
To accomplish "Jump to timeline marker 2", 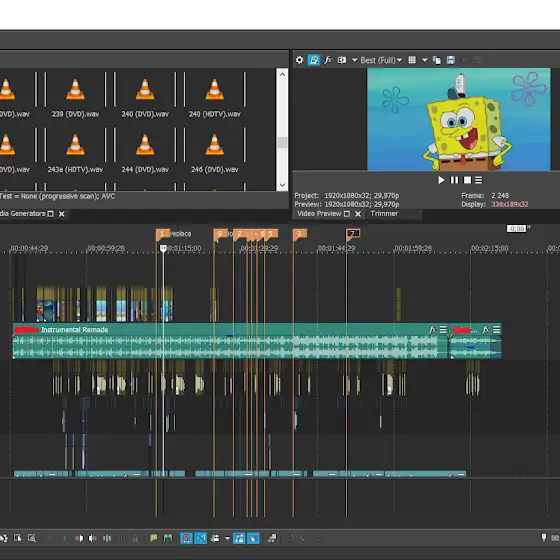I will point(239,234).
